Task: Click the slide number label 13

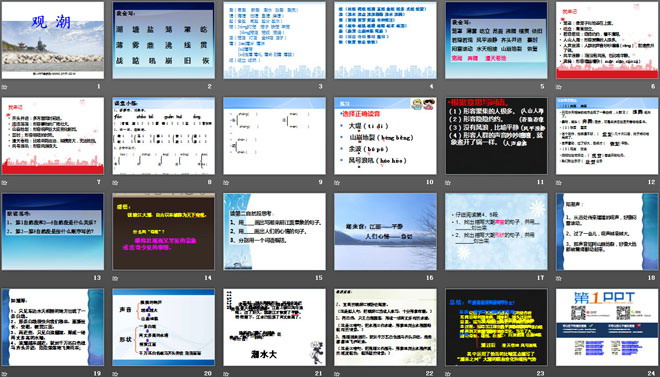Action: [x=97, y=278]
